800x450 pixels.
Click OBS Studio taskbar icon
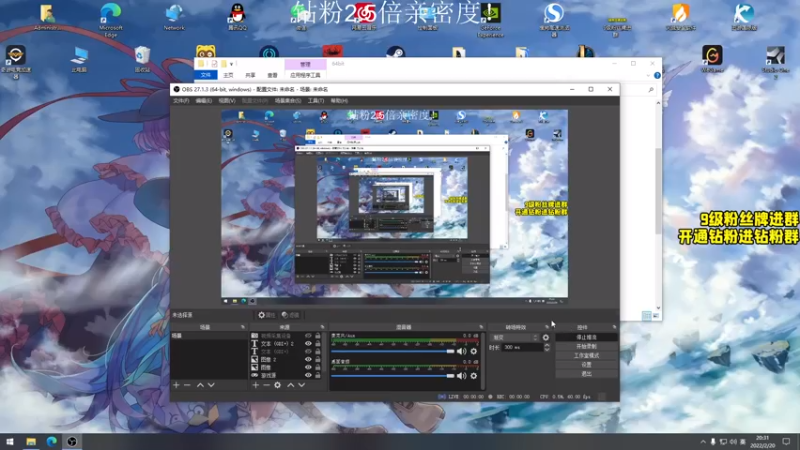tap(72, 442)
